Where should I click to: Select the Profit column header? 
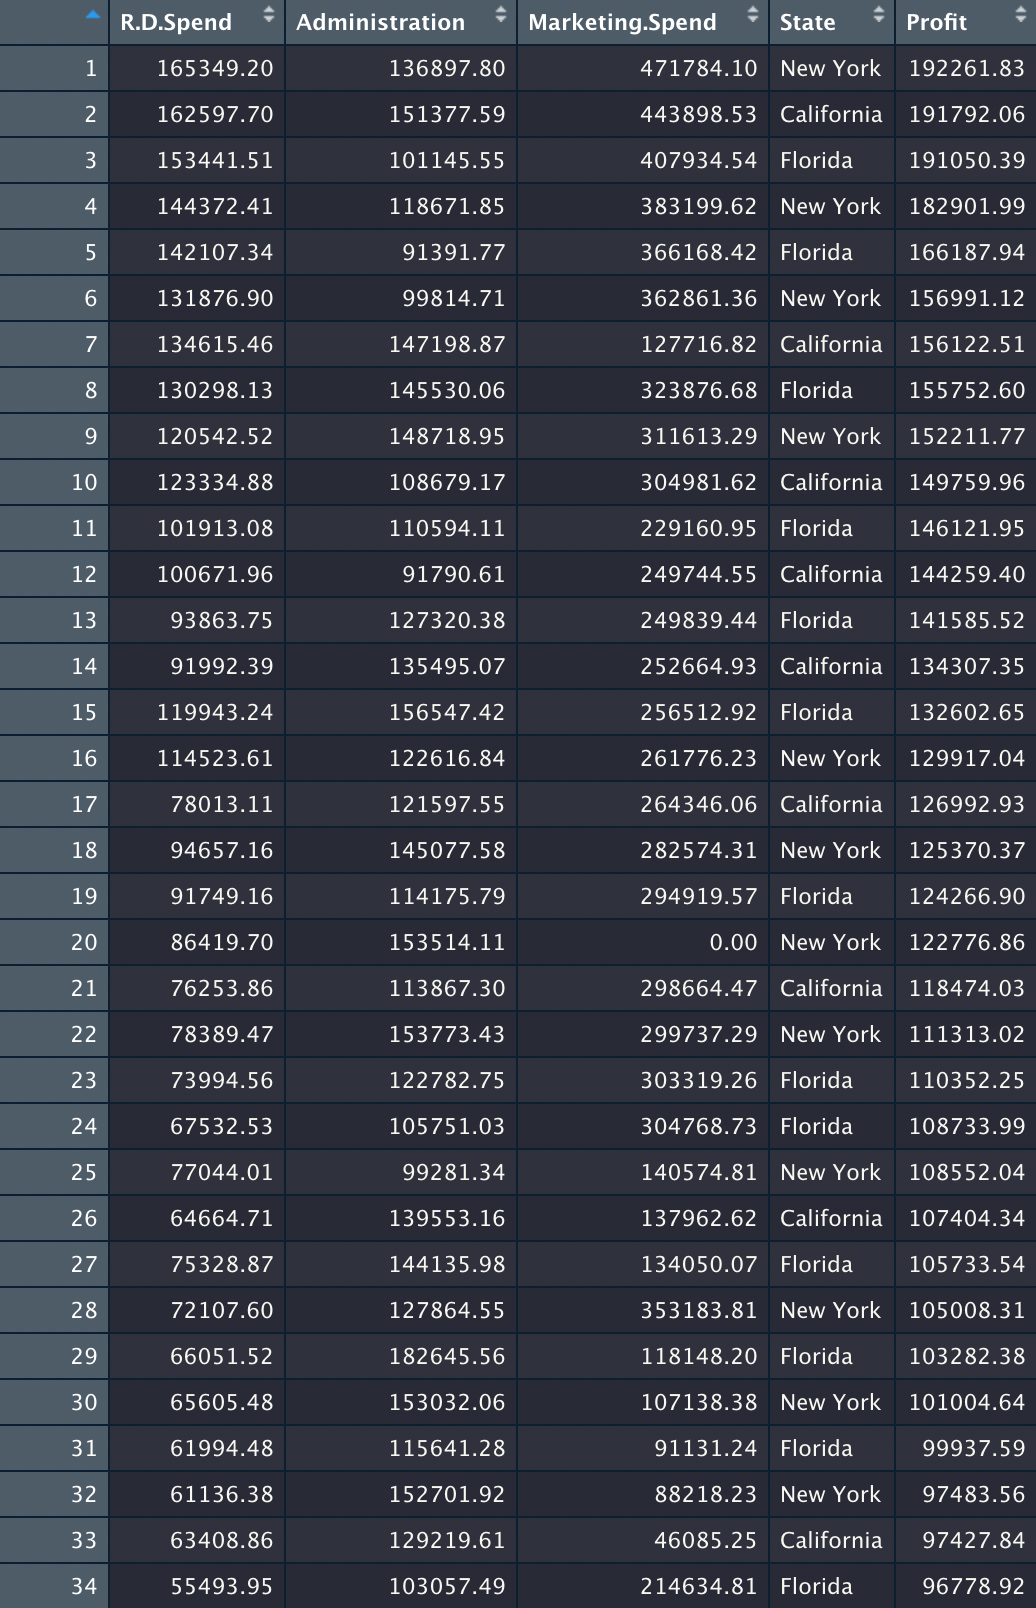pos(966,22)
